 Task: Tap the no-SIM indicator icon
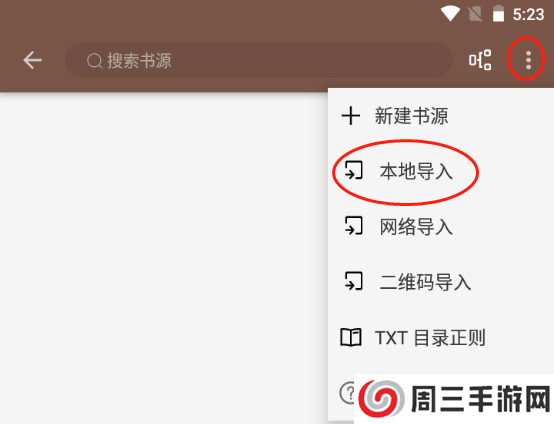(475, 14)
